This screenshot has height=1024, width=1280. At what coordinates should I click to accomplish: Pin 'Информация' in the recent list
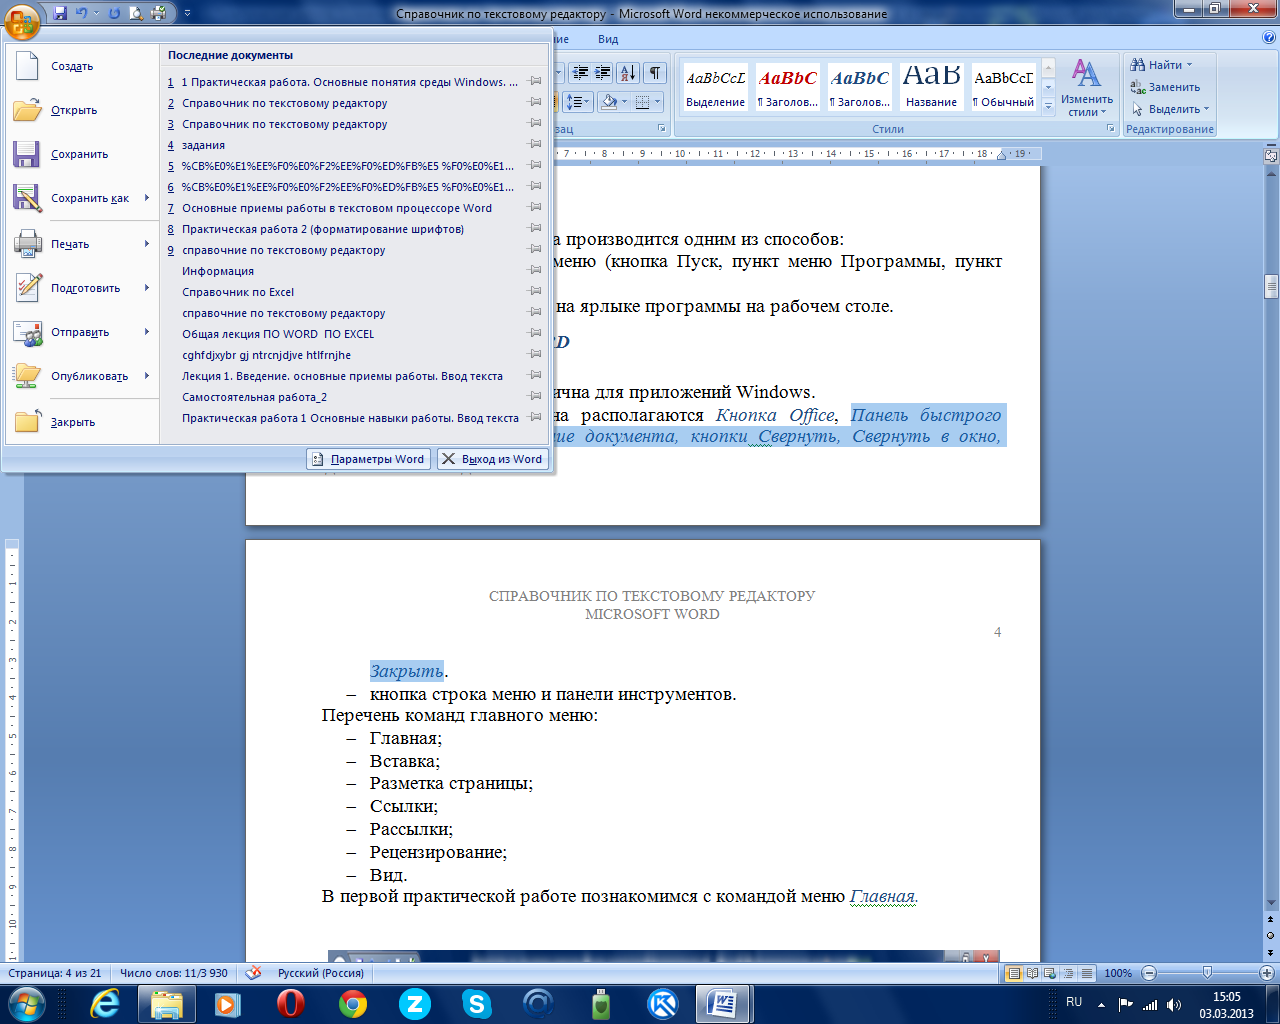point(535,271)
